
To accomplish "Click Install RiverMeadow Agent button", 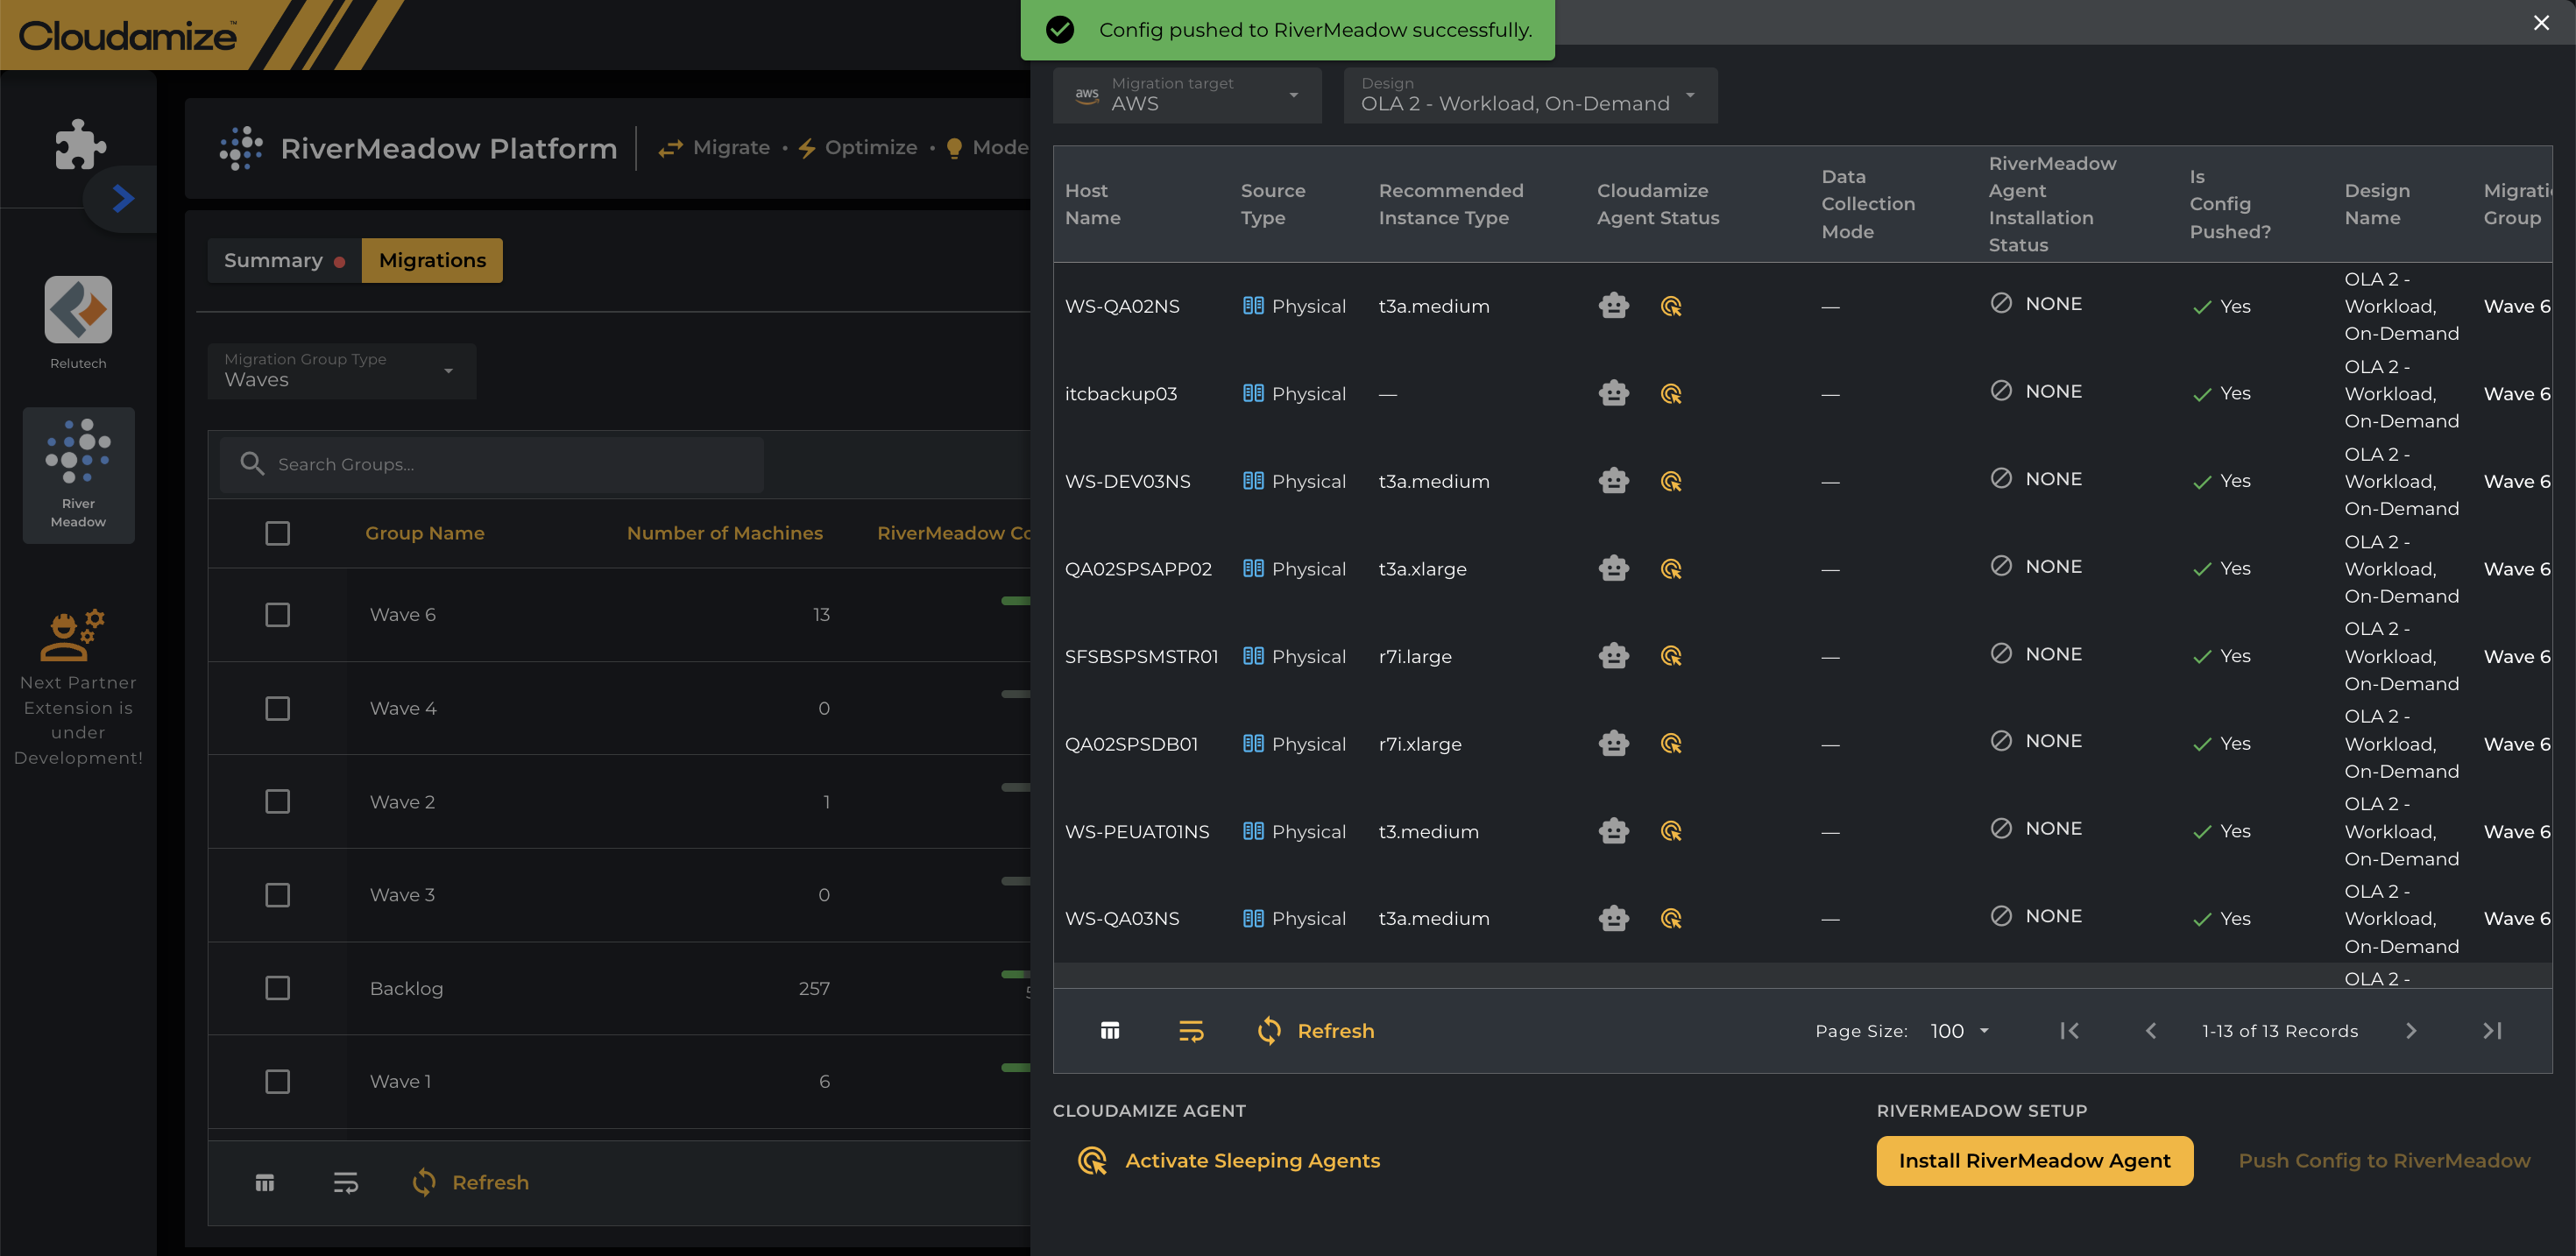I will 2034,1160.
